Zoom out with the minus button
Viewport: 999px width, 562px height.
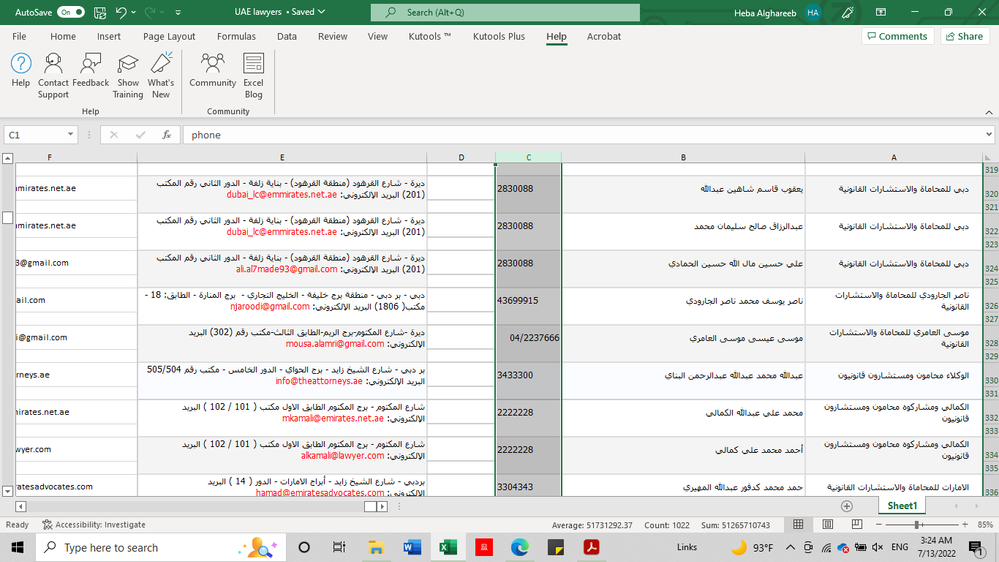click(879, 524)
